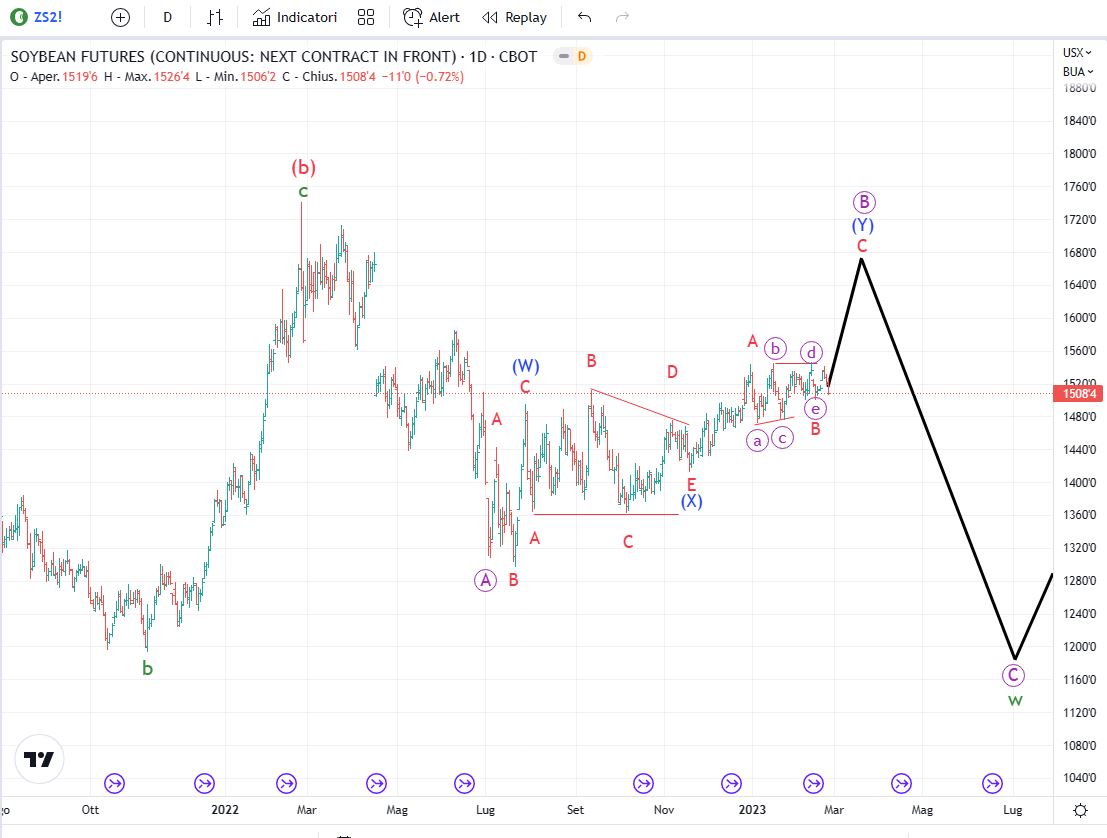Select the red E label of triangle
This screenshot has width=1107, height=838.
pos(691,484)
